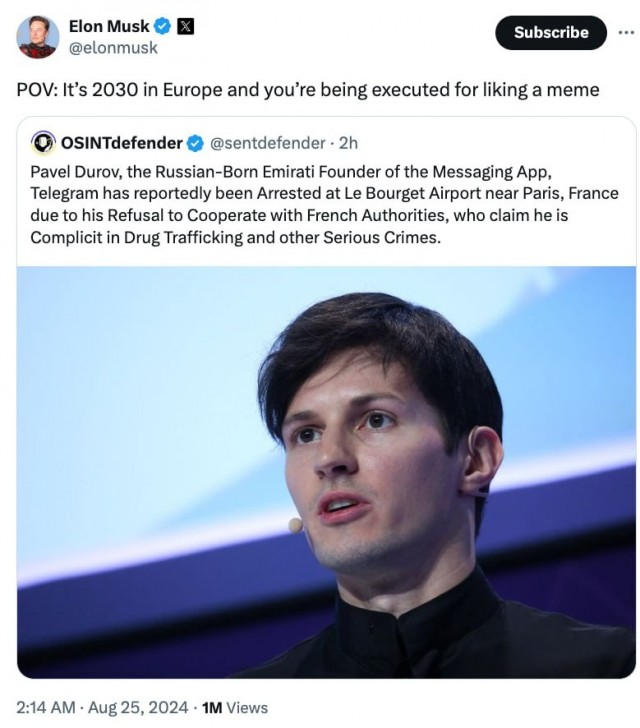The image size is (640, 728).
Task: Click the 2h timestamp on quoted post
Action: click(348, 143)
